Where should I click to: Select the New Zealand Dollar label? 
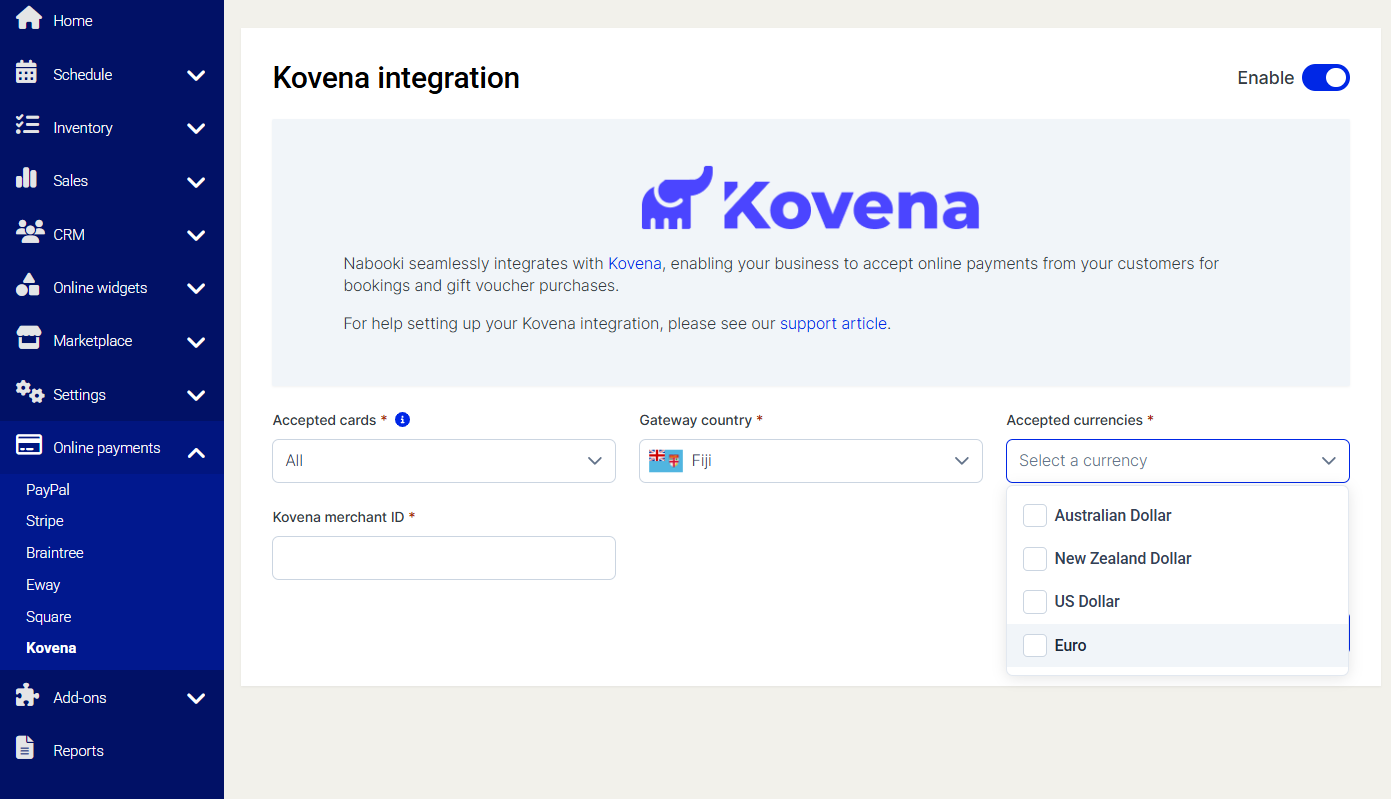(x=1123, y=559)
